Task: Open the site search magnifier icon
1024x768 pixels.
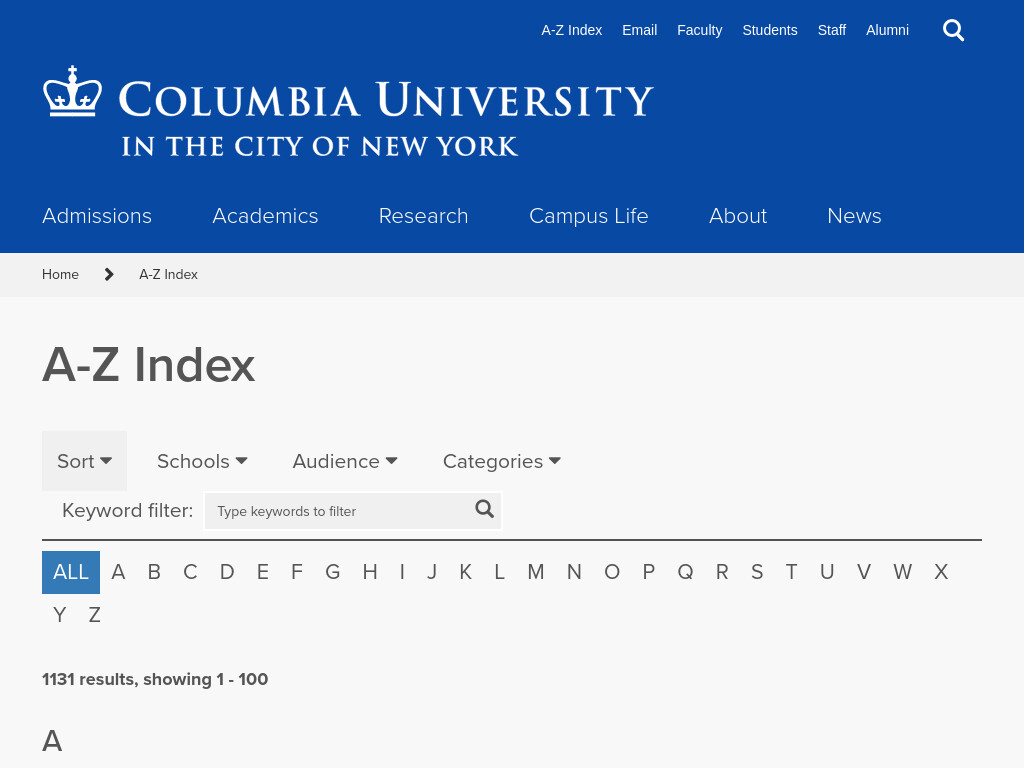Action: [953, 30]
